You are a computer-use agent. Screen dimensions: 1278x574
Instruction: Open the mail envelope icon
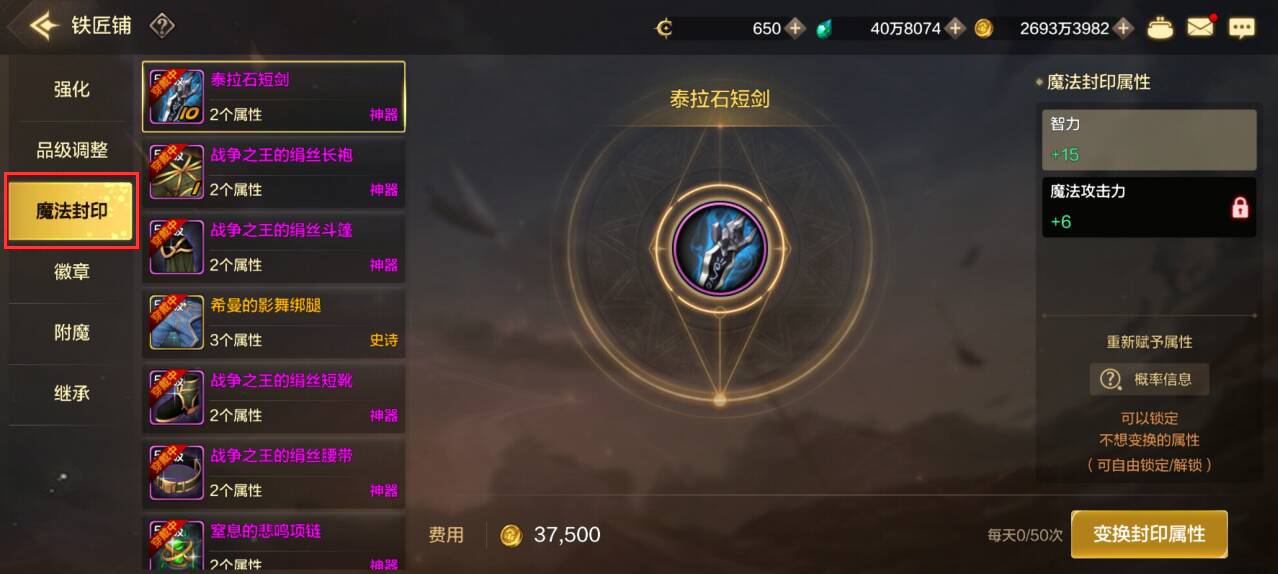(x=1200, y=27)
